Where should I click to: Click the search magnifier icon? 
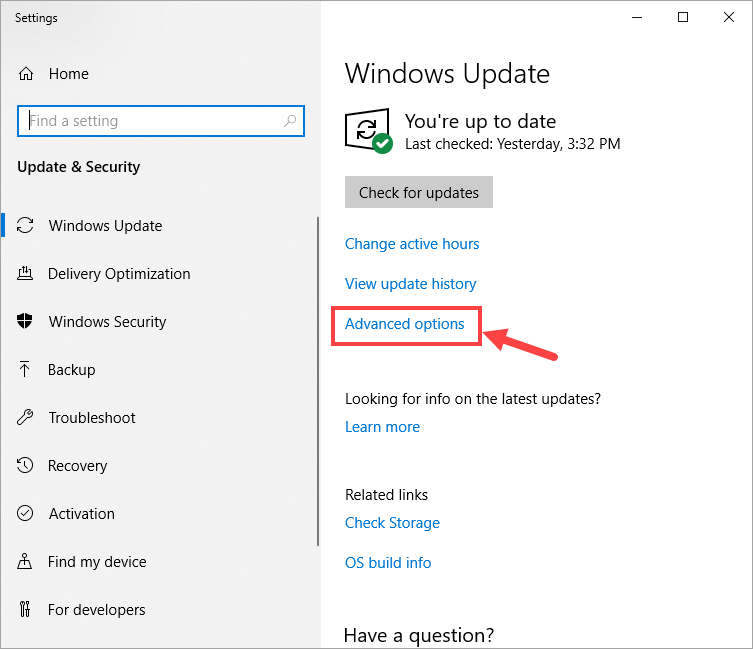[290, 121]
